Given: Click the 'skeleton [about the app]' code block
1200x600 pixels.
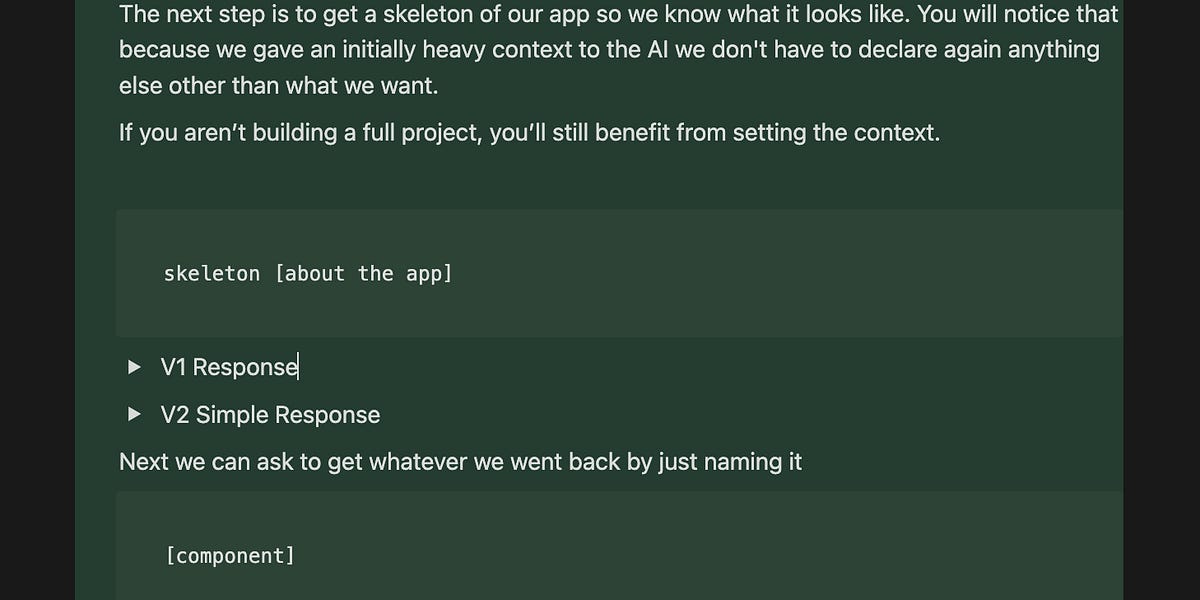Looking at the screenshot, I should pos(308,273).
